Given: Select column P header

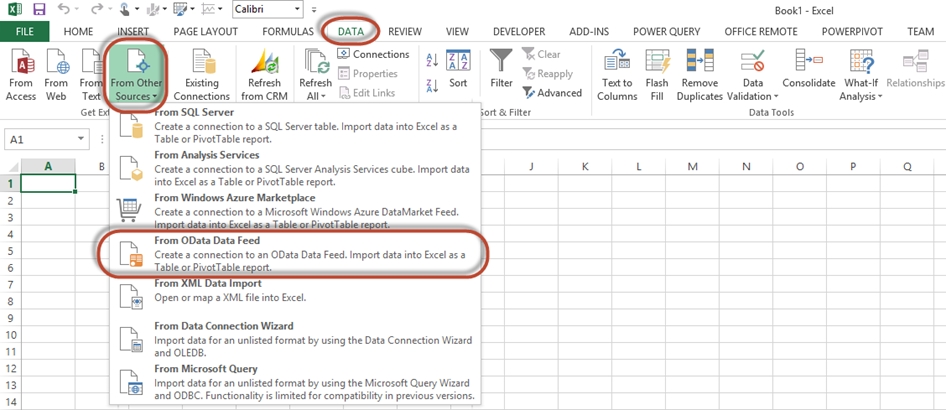Looking at the screenshot, I should [853, 166].
